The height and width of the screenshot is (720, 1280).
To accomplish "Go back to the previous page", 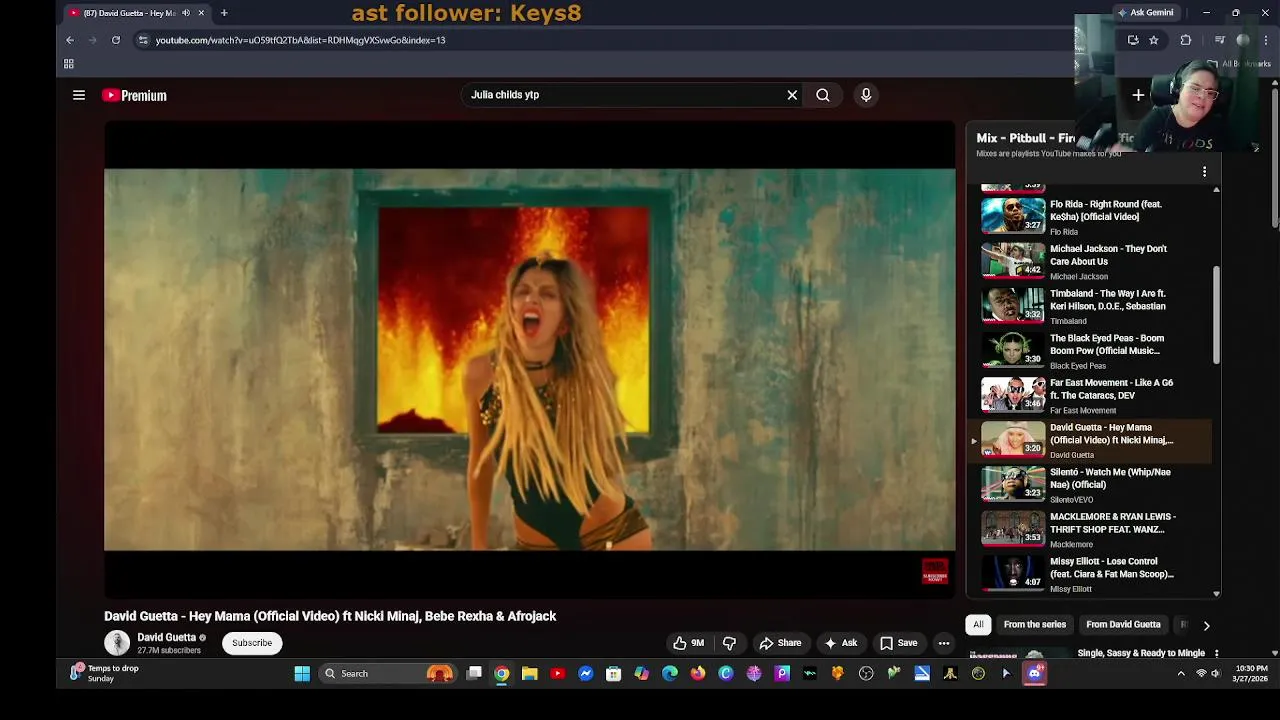I will coord(70,40).
